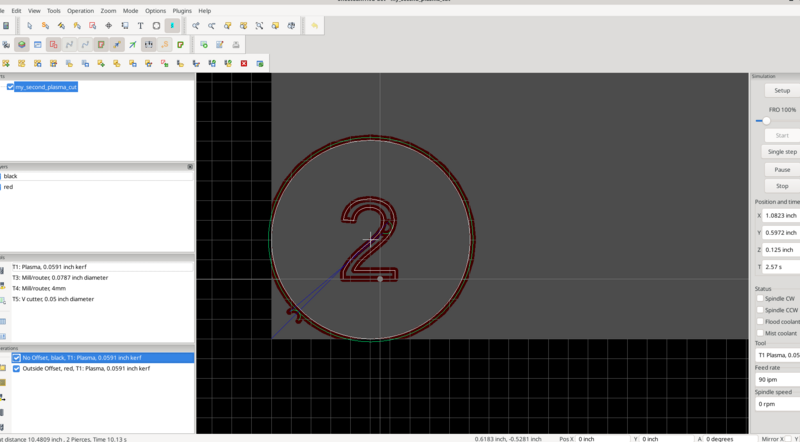Click the green diagonal arrow rapid-moves icon

tap(133, 45)
